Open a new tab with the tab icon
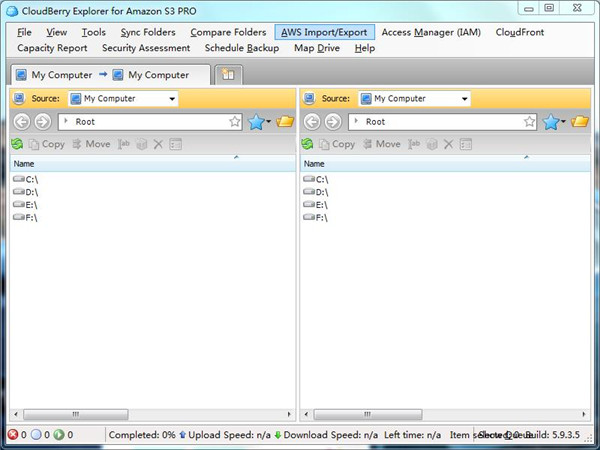600x450 pixels. 228,74
